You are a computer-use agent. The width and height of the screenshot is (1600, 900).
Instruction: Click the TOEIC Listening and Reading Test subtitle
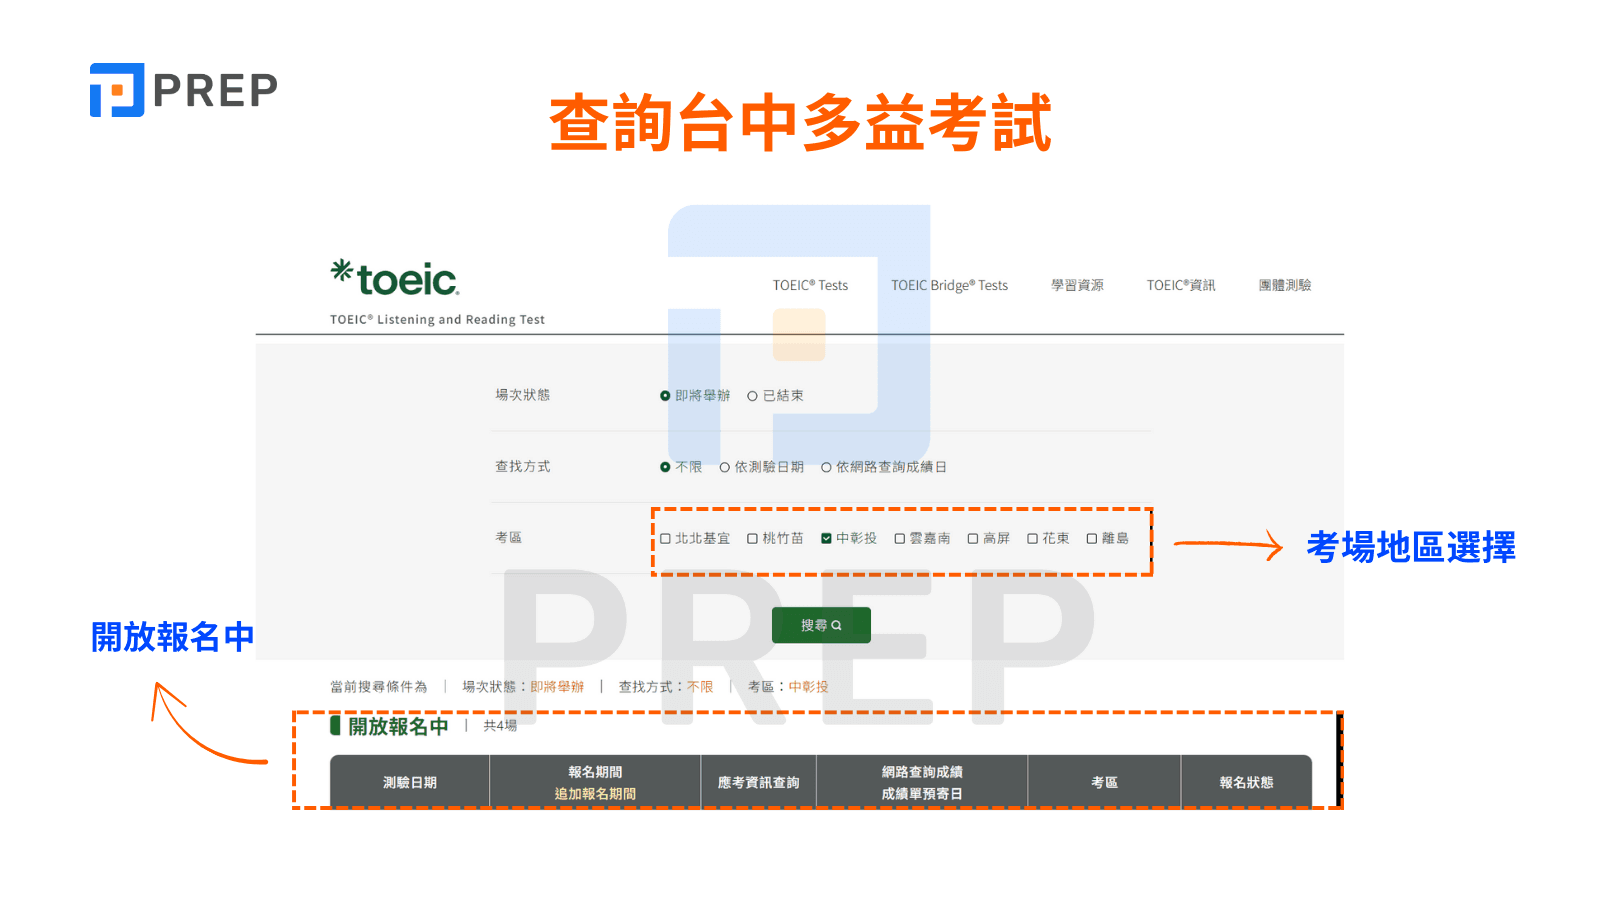437,320
